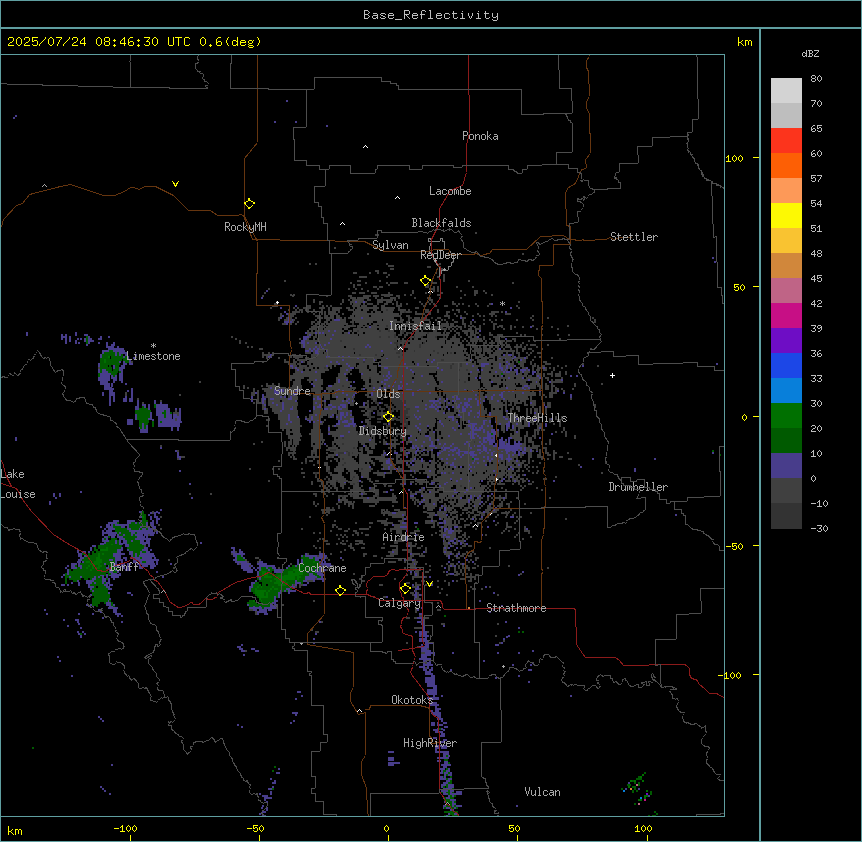This screenshot has height=842, width=862.
Task: Click the Blackfalds city label
Action: (441, 223)
